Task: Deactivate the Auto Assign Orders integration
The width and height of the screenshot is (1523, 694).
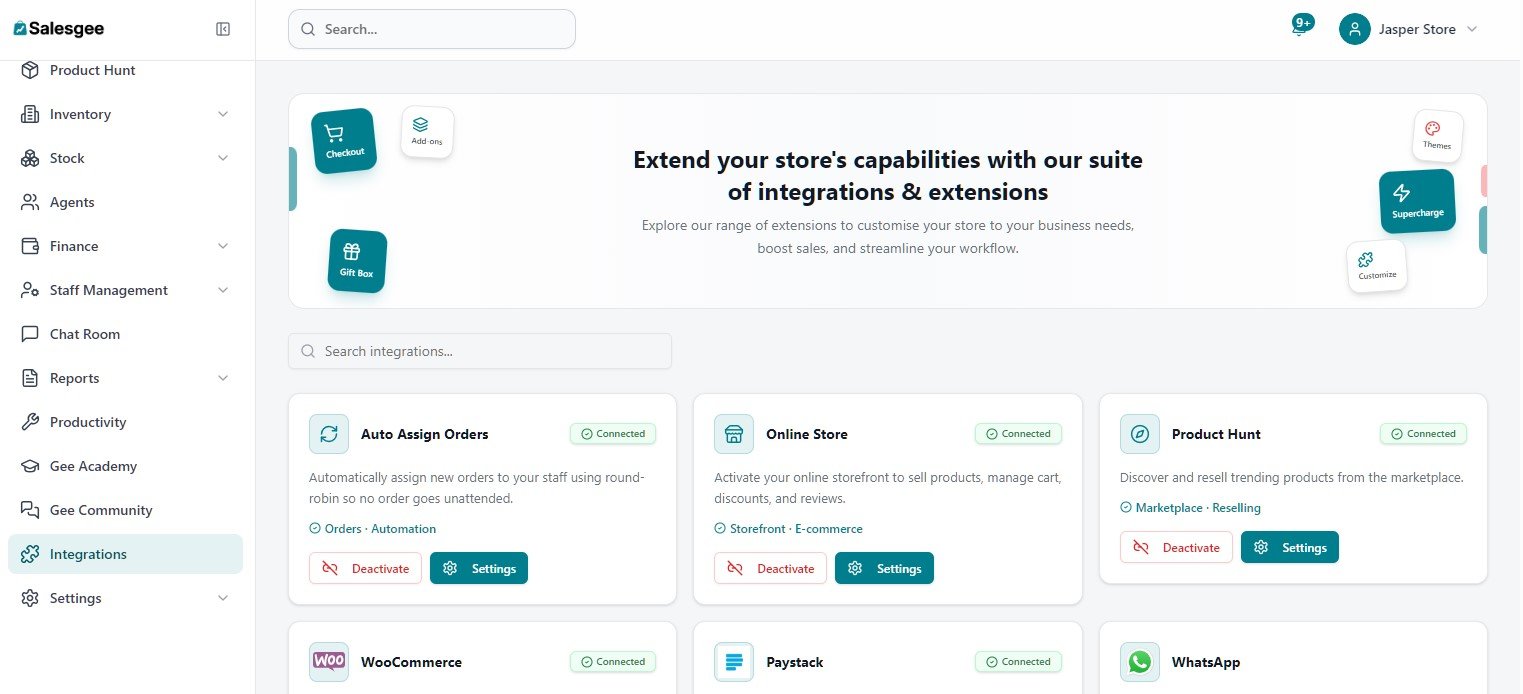Action: click(365, 568)
